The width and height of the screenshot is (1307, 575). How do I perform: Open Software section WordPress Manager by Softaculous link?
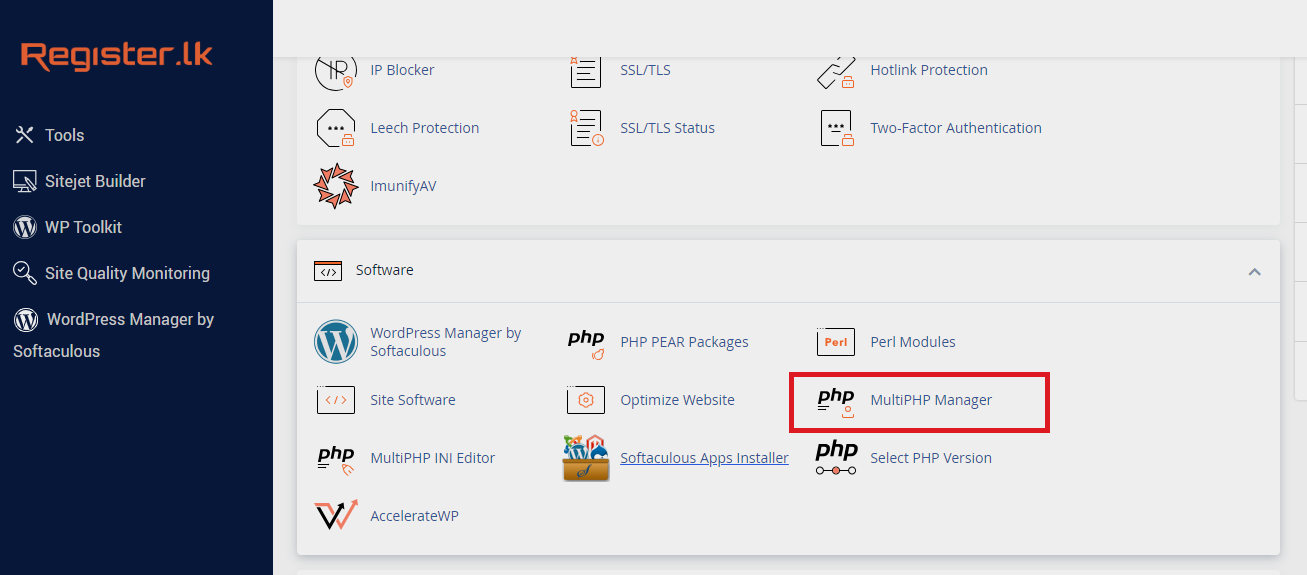click(446, 342)
